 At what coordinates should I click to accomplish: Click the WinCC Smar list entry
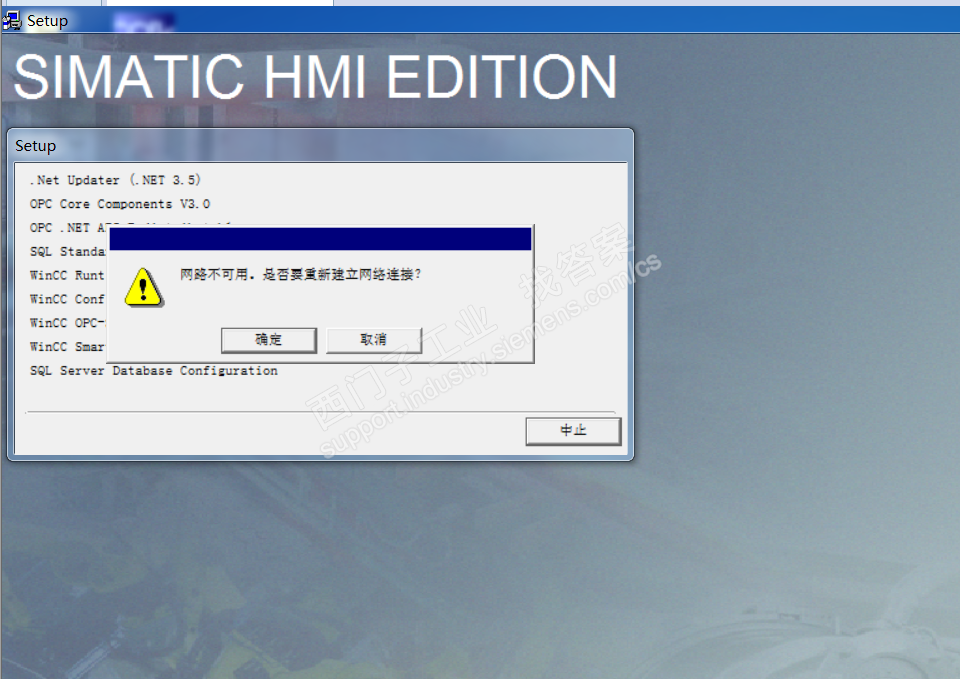coord(67,347)
